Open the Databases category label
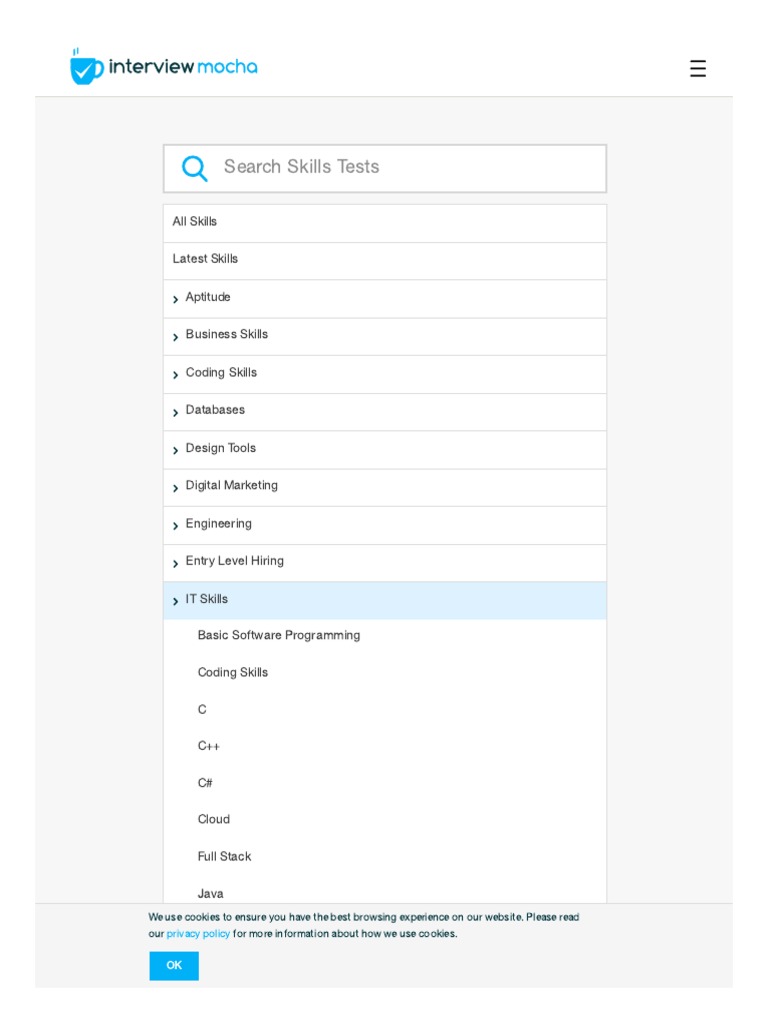 click(x=215, y=410)
